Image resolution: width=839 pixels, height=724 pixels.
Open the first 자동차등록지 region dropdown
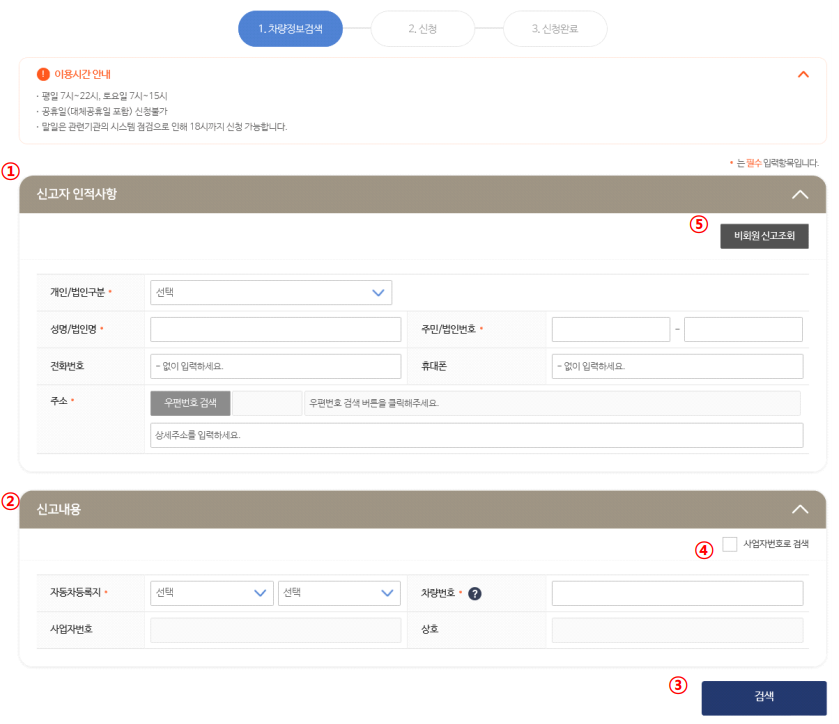point(211,593)
